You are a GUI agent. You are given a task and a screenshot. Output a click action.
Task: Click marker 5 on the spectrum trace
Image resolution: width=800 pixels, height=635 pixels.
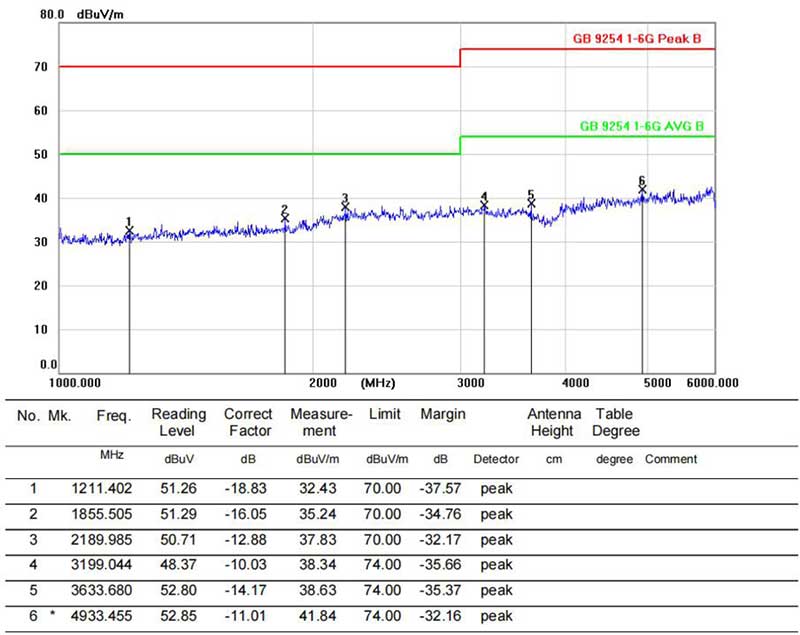click(531, 204)
